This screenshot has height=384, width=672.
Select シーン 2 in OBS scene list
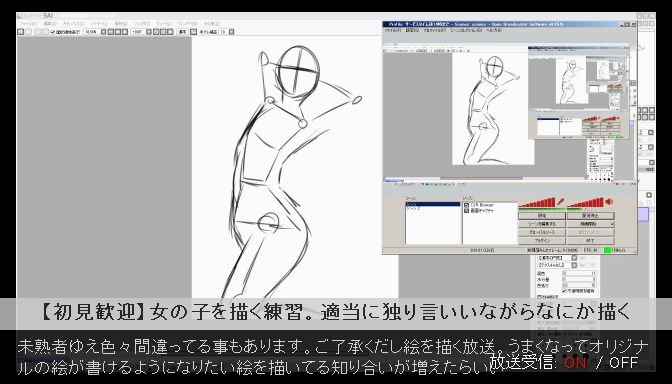pos(413,209)
